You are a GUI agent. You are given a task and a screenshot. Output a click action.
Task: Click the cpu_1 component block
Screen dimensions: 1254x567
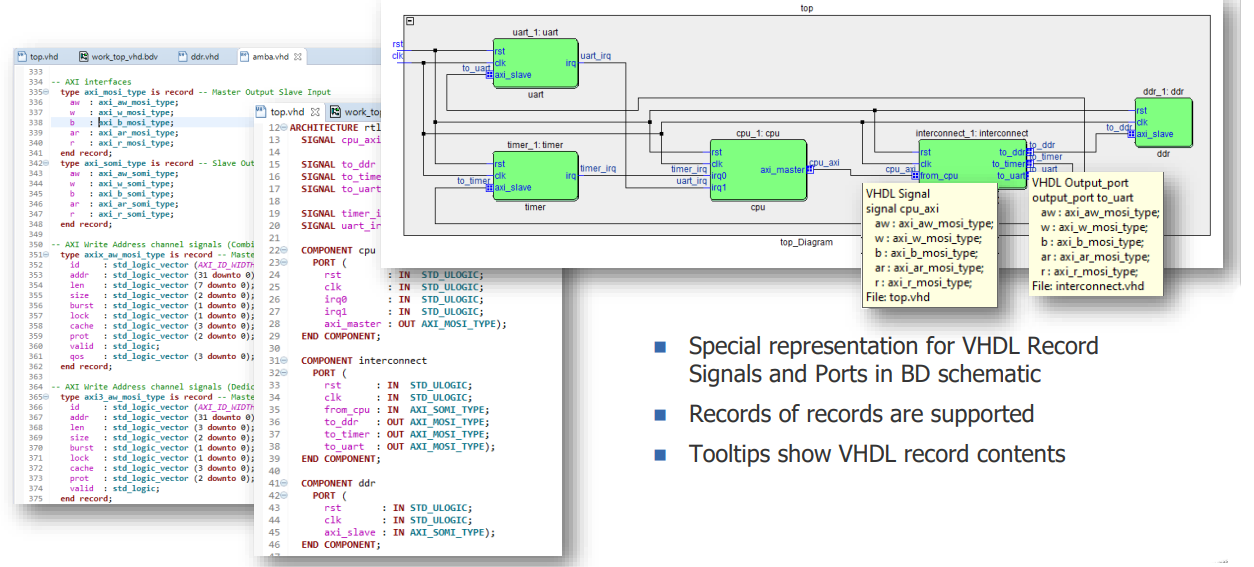coord(758,169)
